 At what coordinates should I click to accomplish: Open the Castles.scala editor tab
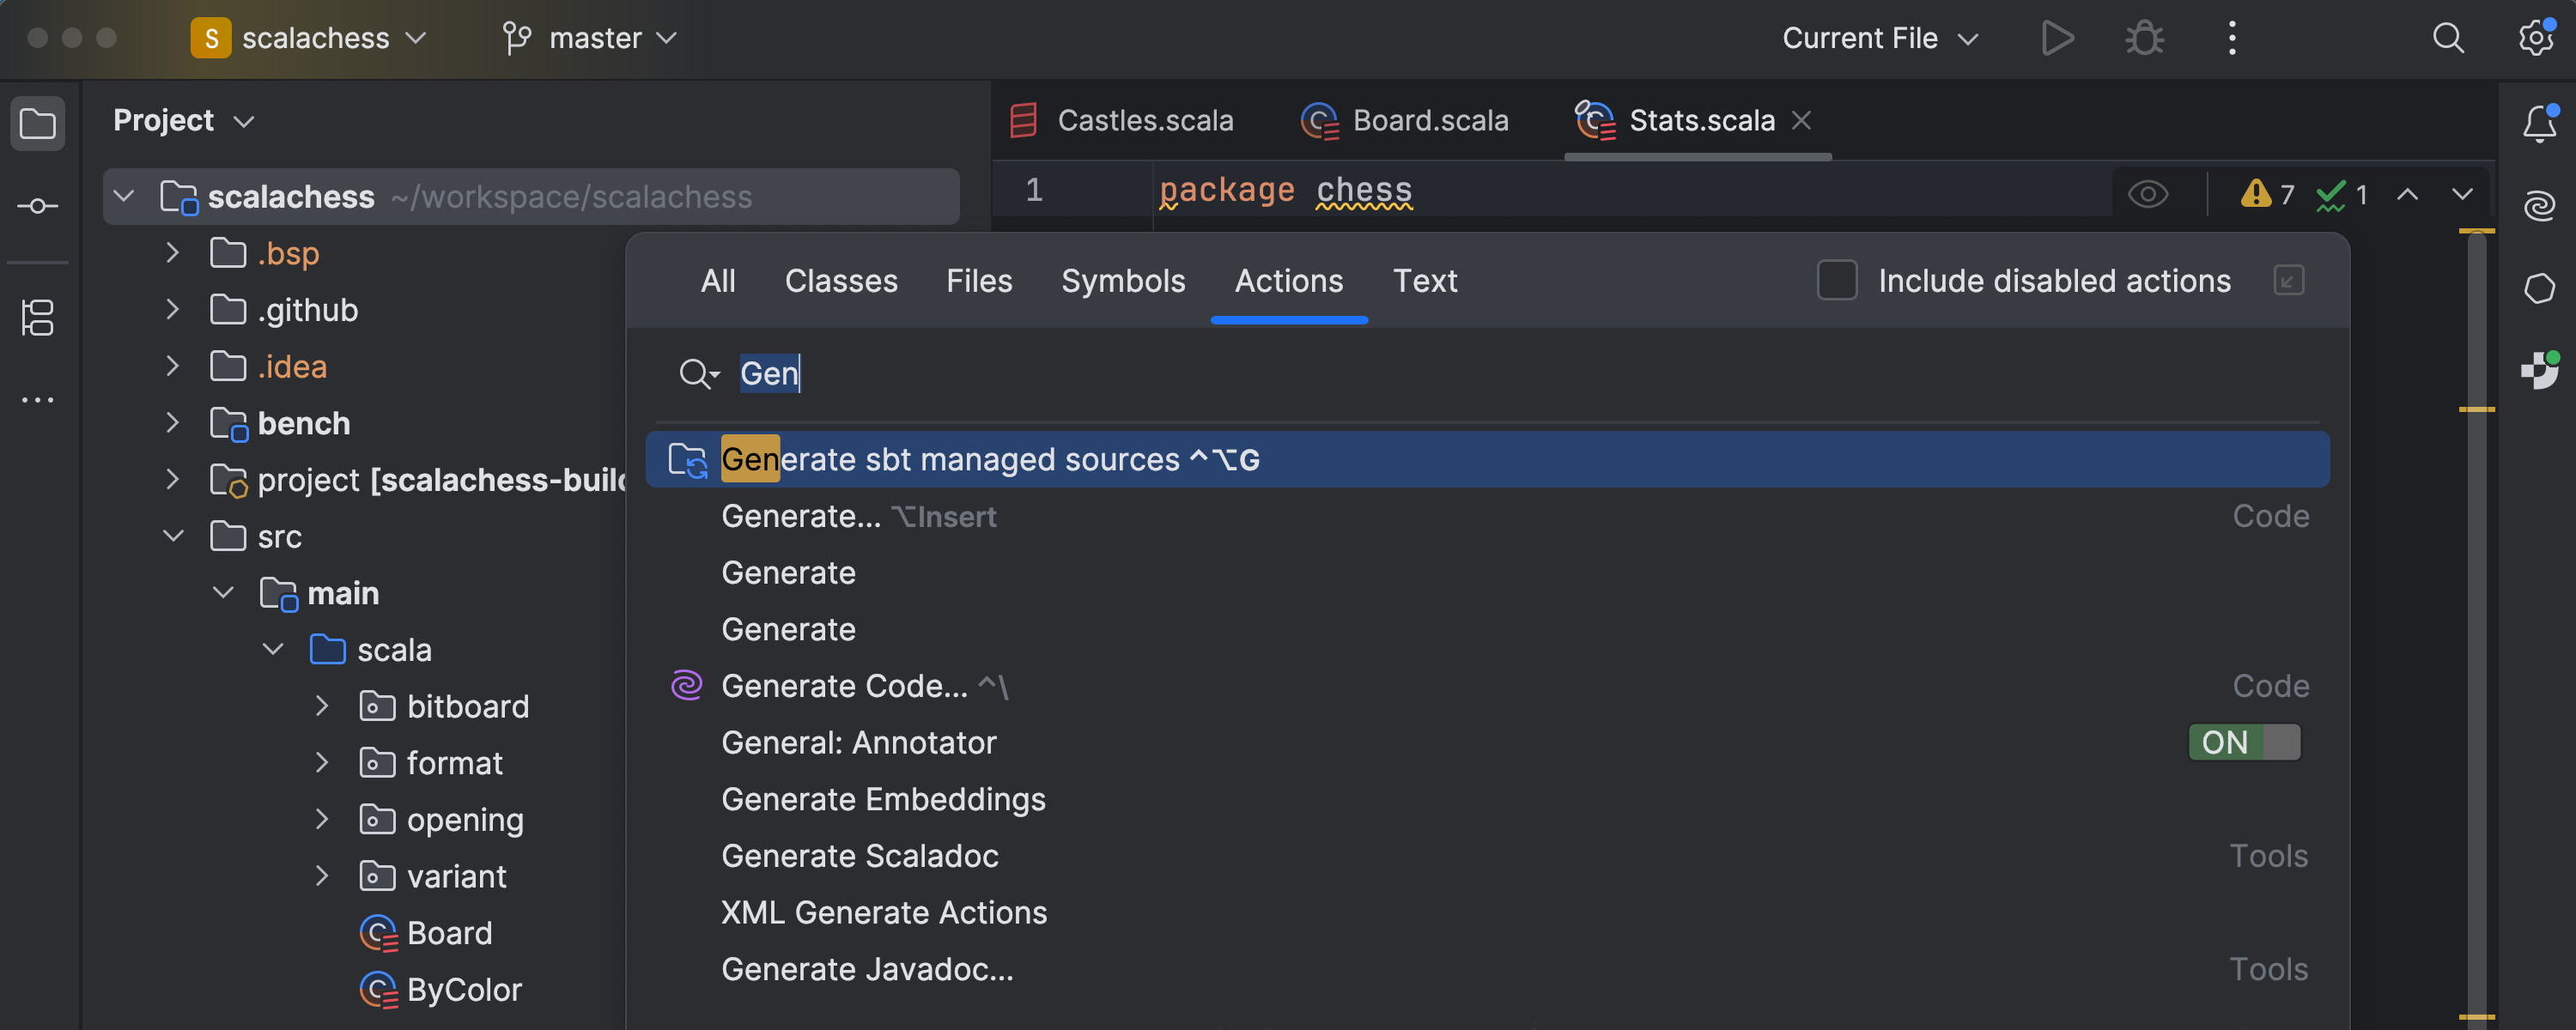tap(1122, 121)
